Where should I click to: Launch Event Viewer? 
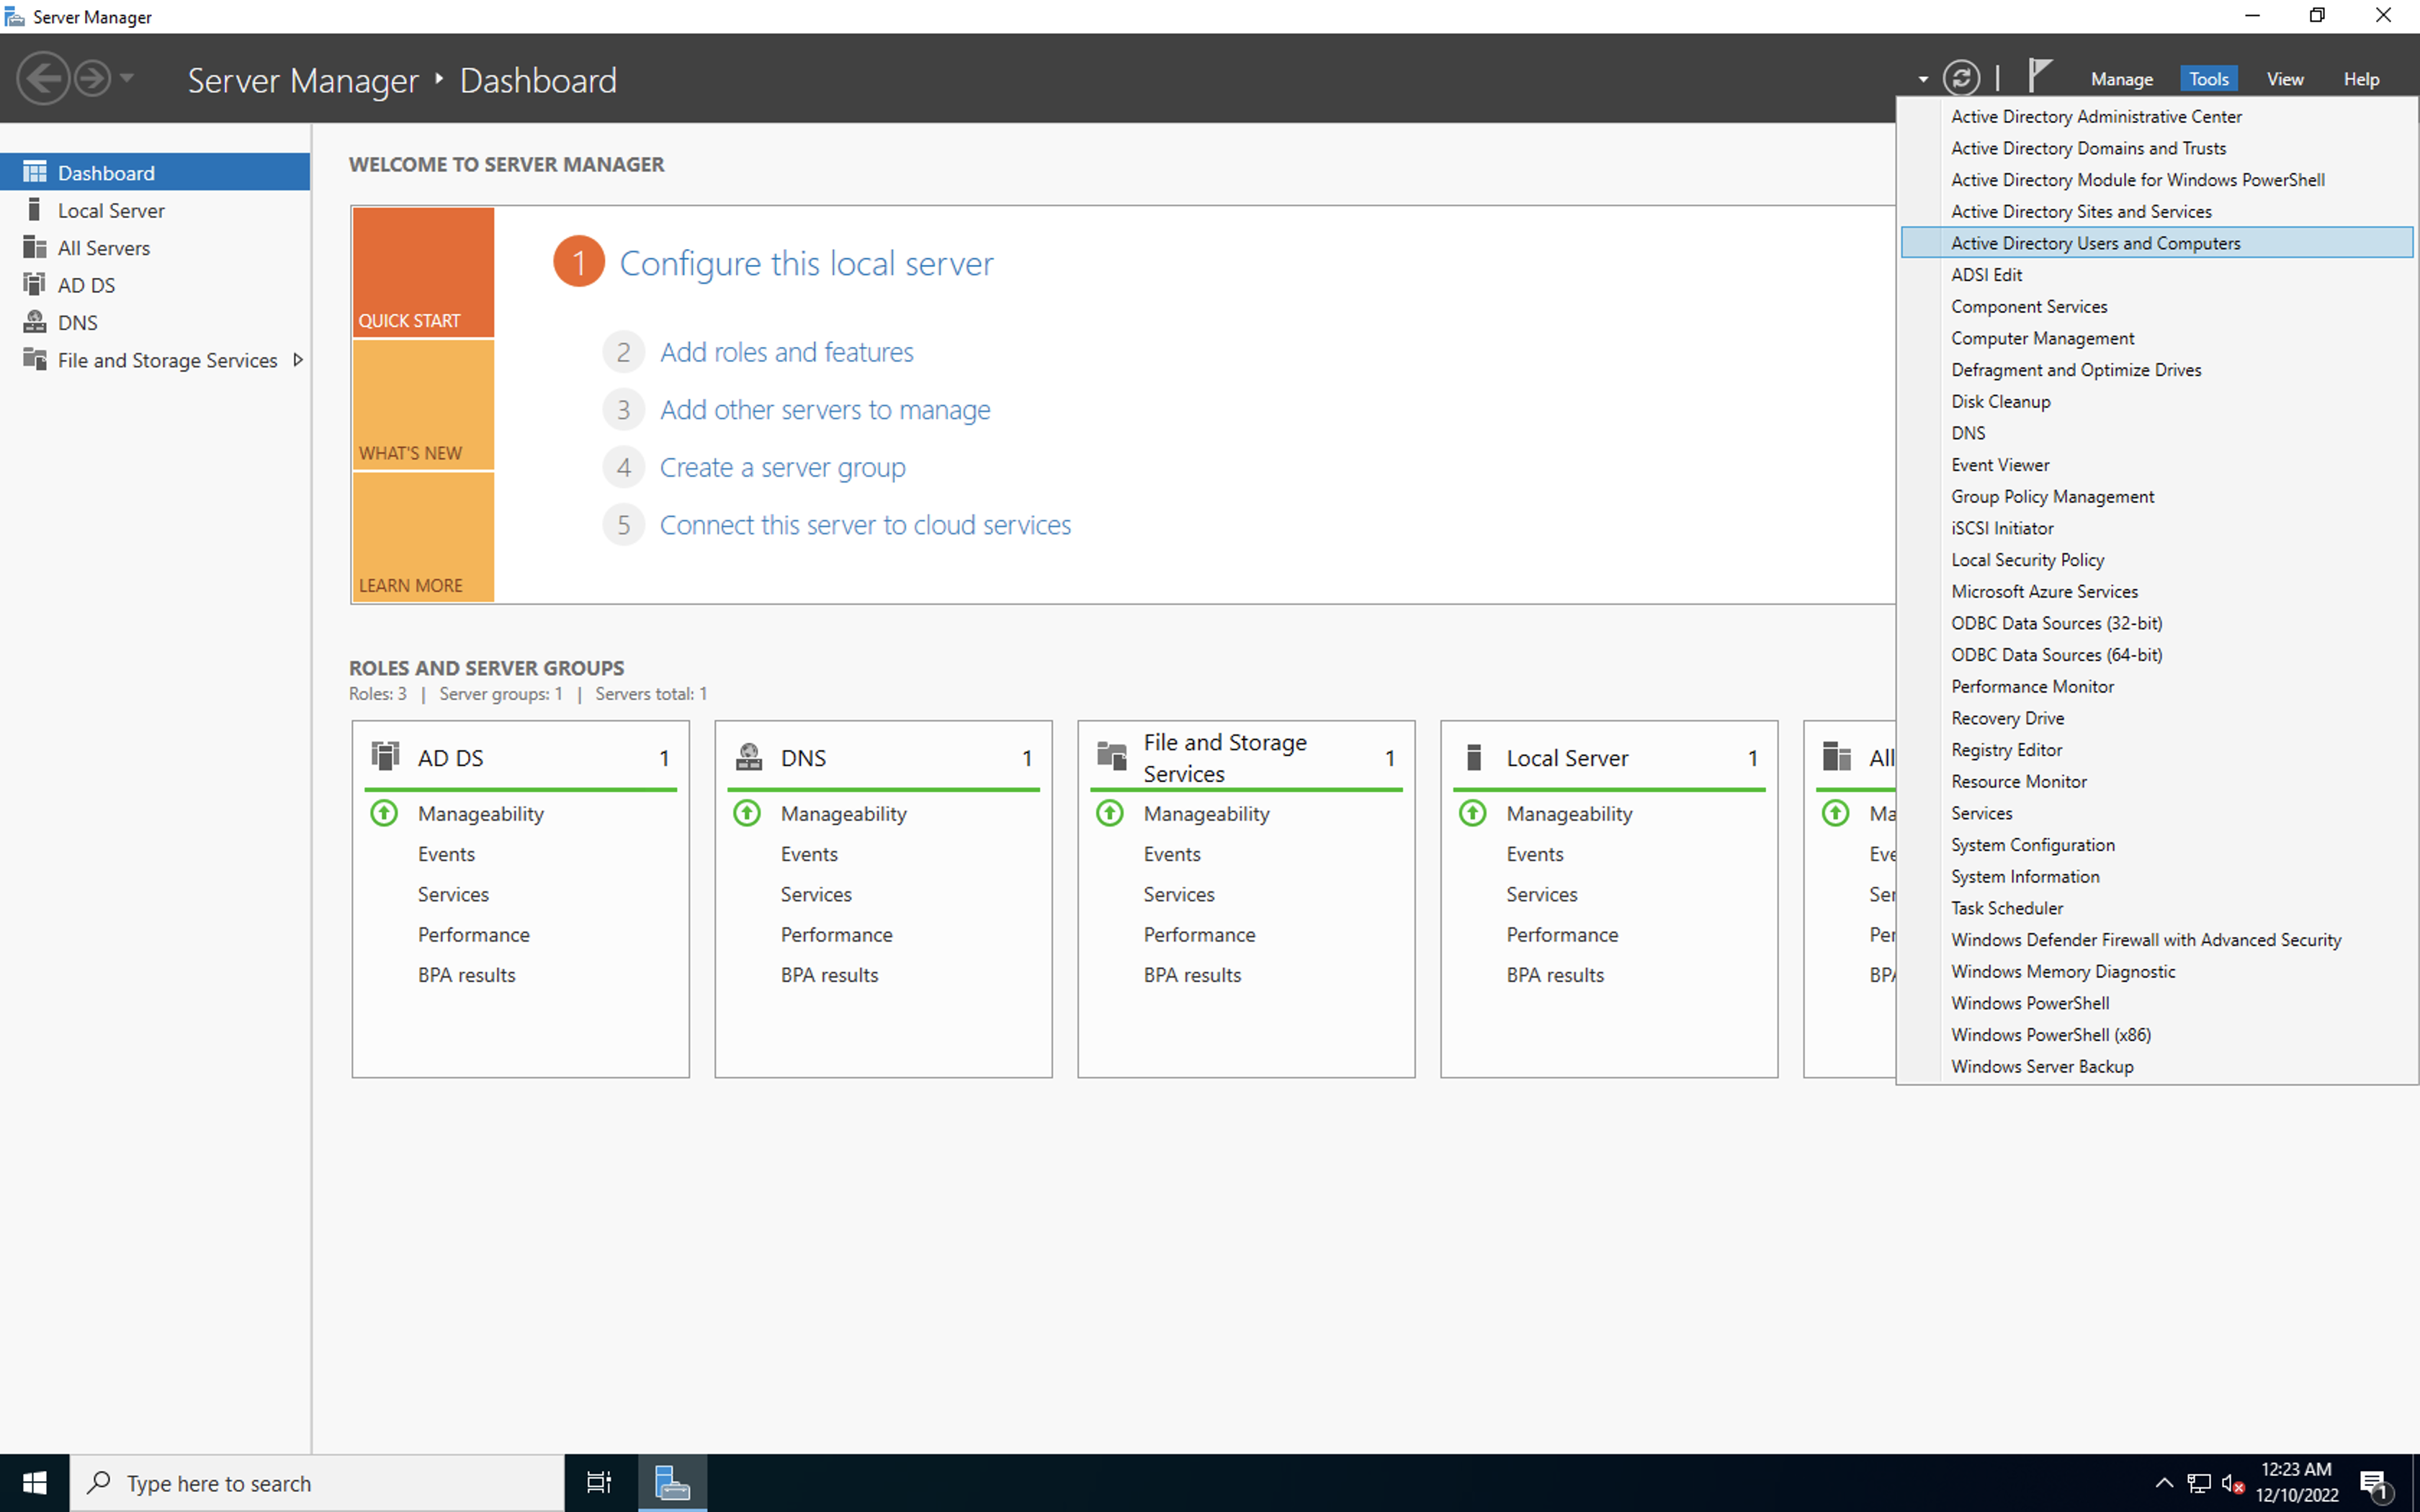(x=2157, y=465)
